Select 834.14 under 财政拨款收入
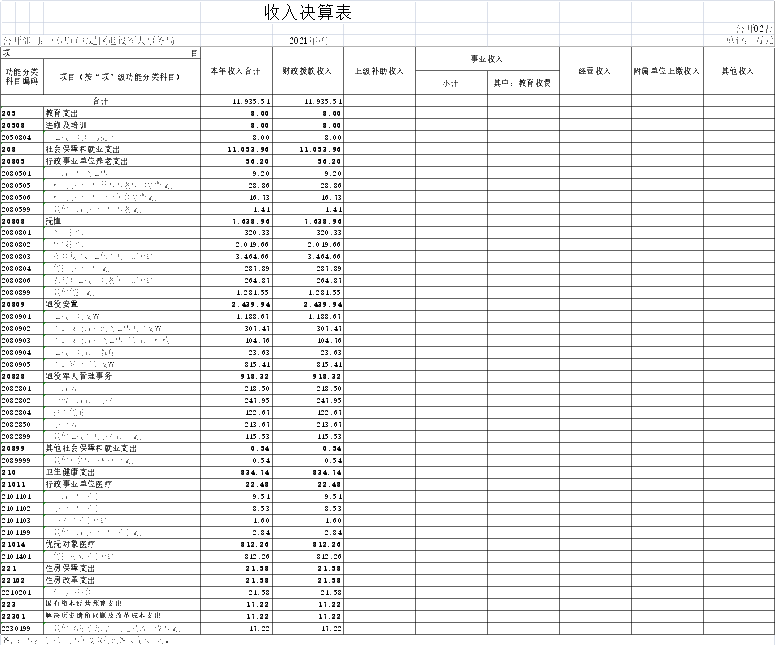 pyautogui.click(x=308, y=473)
